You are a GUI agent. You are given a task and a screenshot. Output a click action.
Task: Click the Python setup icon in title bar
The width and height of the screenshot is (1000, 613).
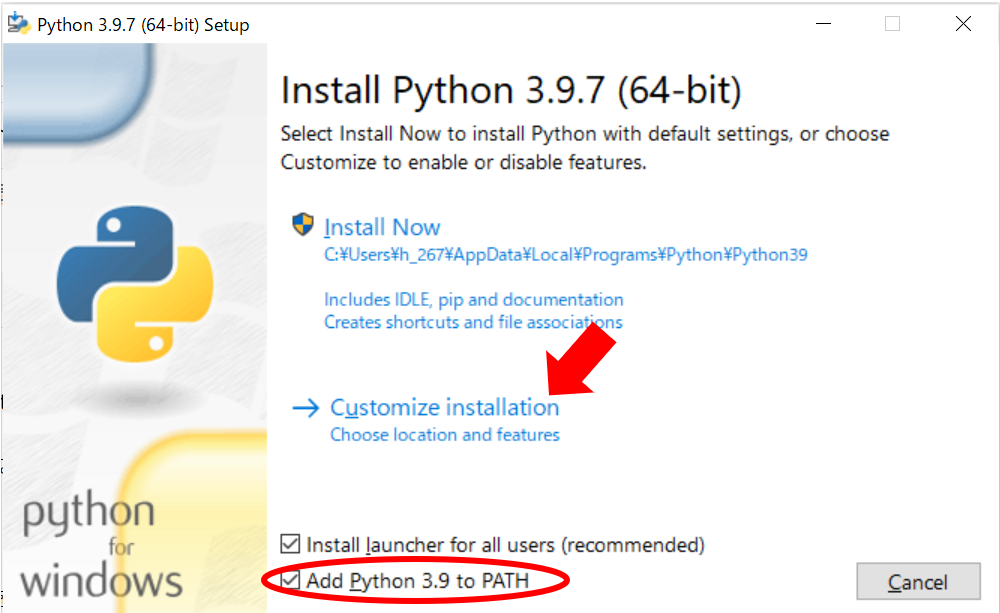click(19, 24)
